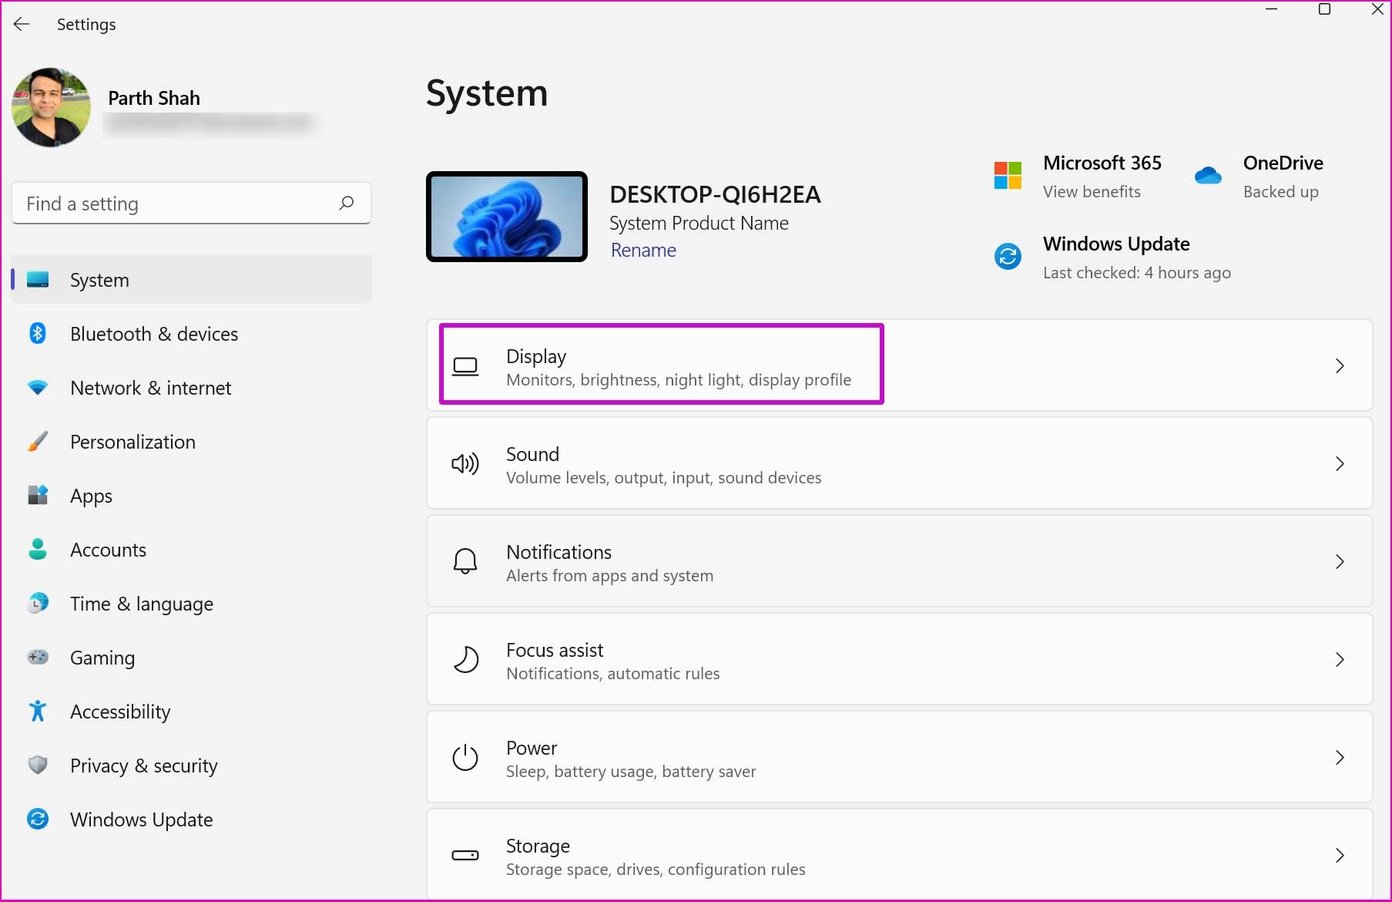This screenshot has height=902, width=1392.
Task: Open Privacy & security label
Action: [x=144, y=766]
